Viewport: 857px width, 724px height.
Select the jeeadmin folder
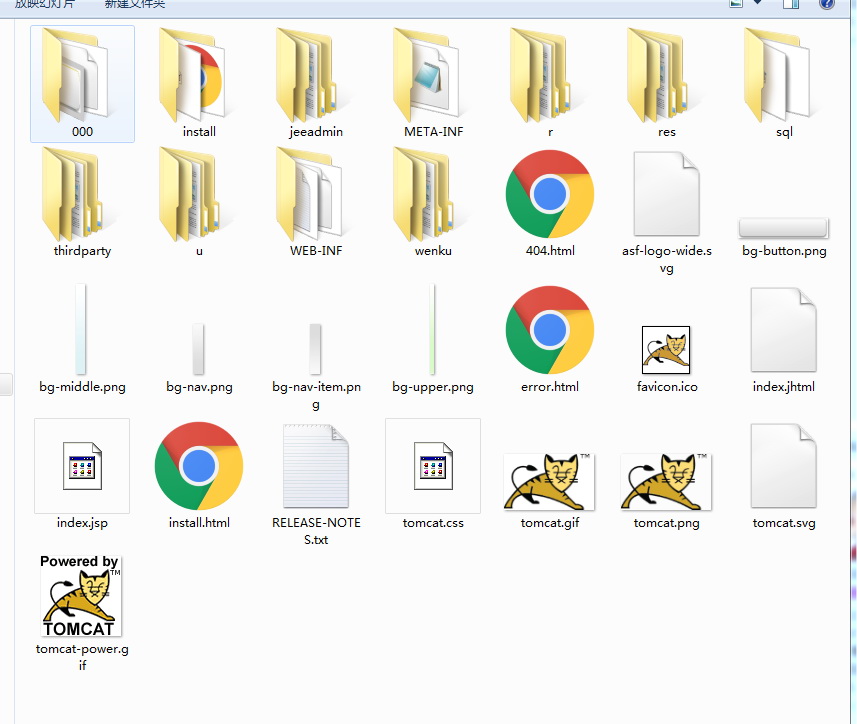(316, 84)
